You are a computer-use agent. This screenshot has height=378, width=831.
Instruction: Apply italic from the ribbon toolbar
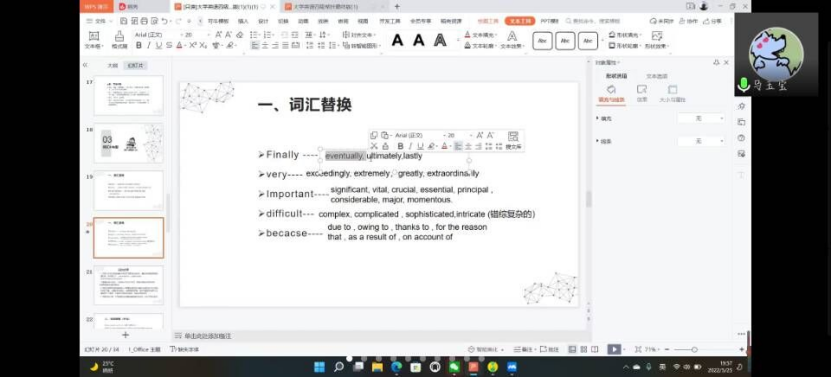click(149, 46)
